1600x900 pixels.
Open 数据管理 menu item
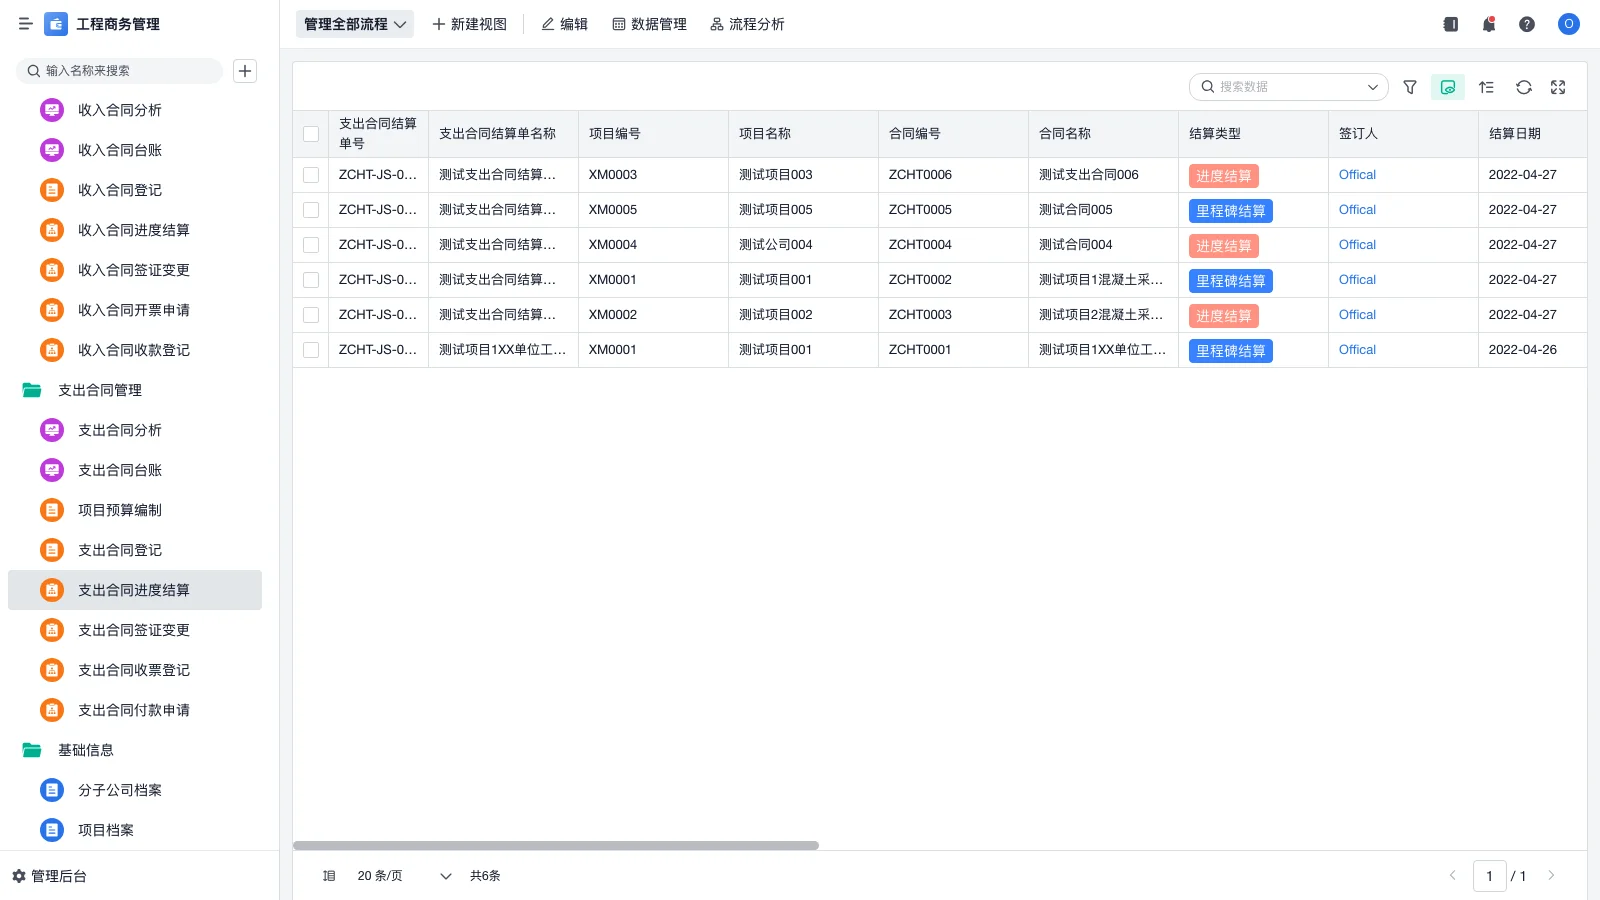[649, 24]
